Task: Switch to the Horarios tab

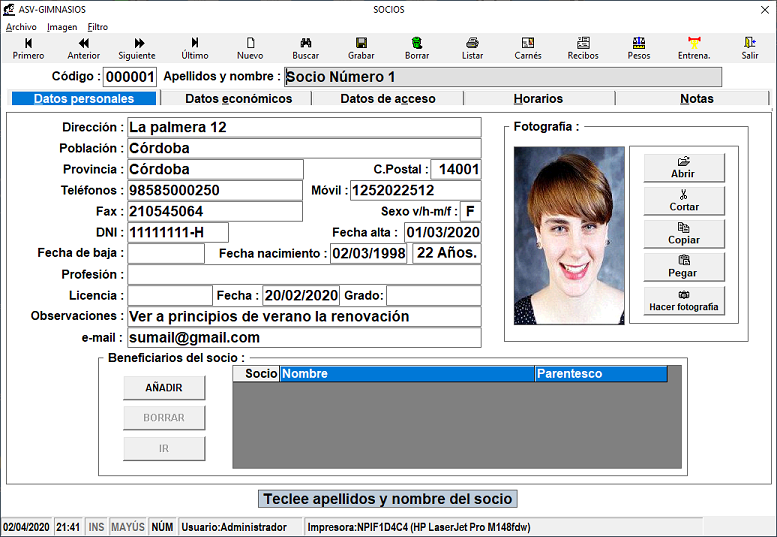Action: (x=539, y=99)
